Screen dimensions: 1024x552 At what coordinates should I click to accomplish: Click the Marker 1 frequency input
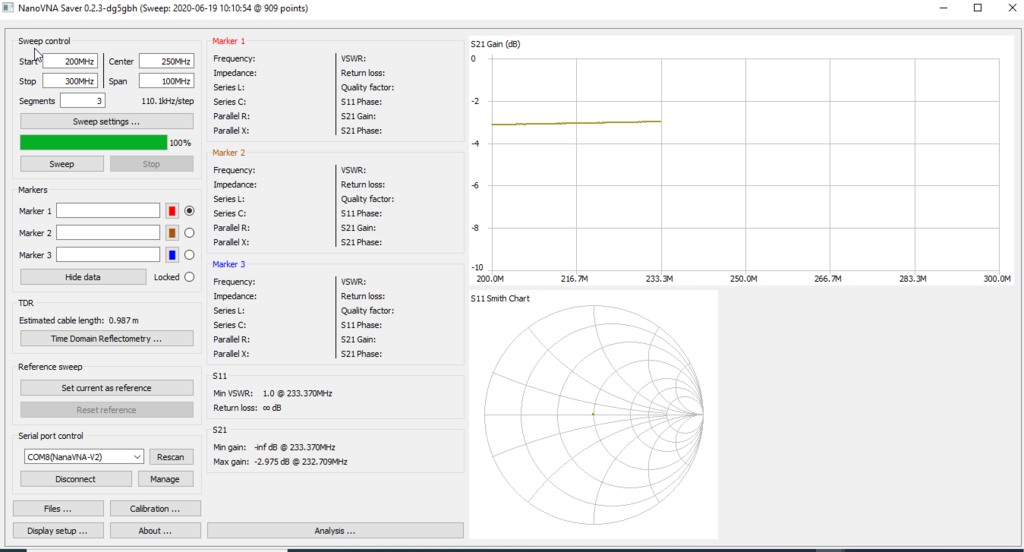pyautogui.click(x=108, y=211)
